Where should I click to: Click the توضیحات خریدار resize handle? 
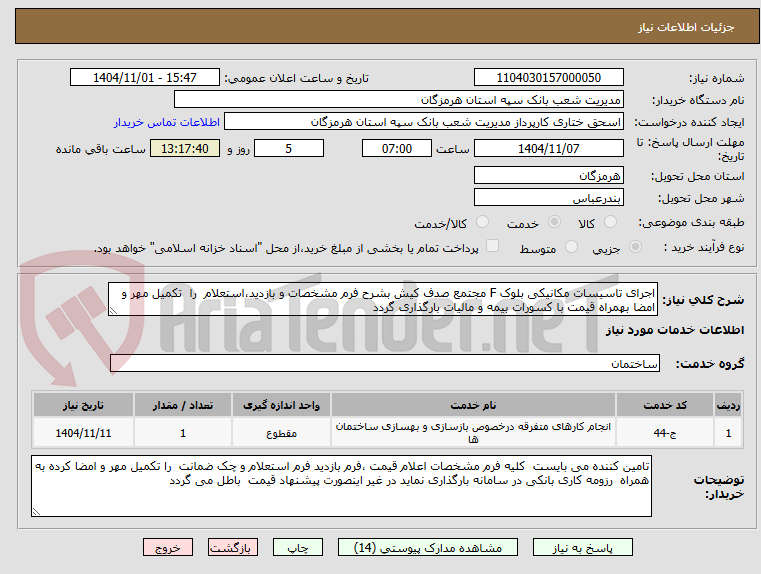36,511
